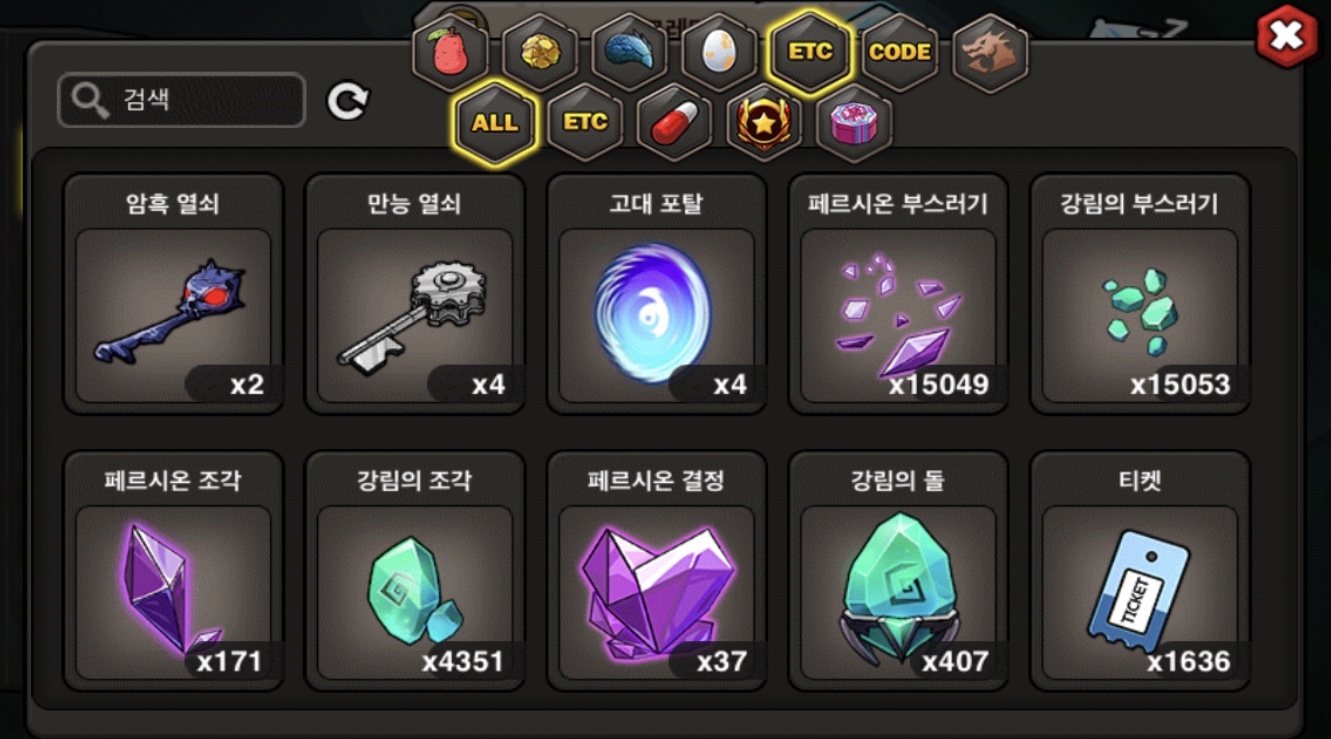Open the gold ore category tab
1331x739 pixels.
[x=540, y=52]
